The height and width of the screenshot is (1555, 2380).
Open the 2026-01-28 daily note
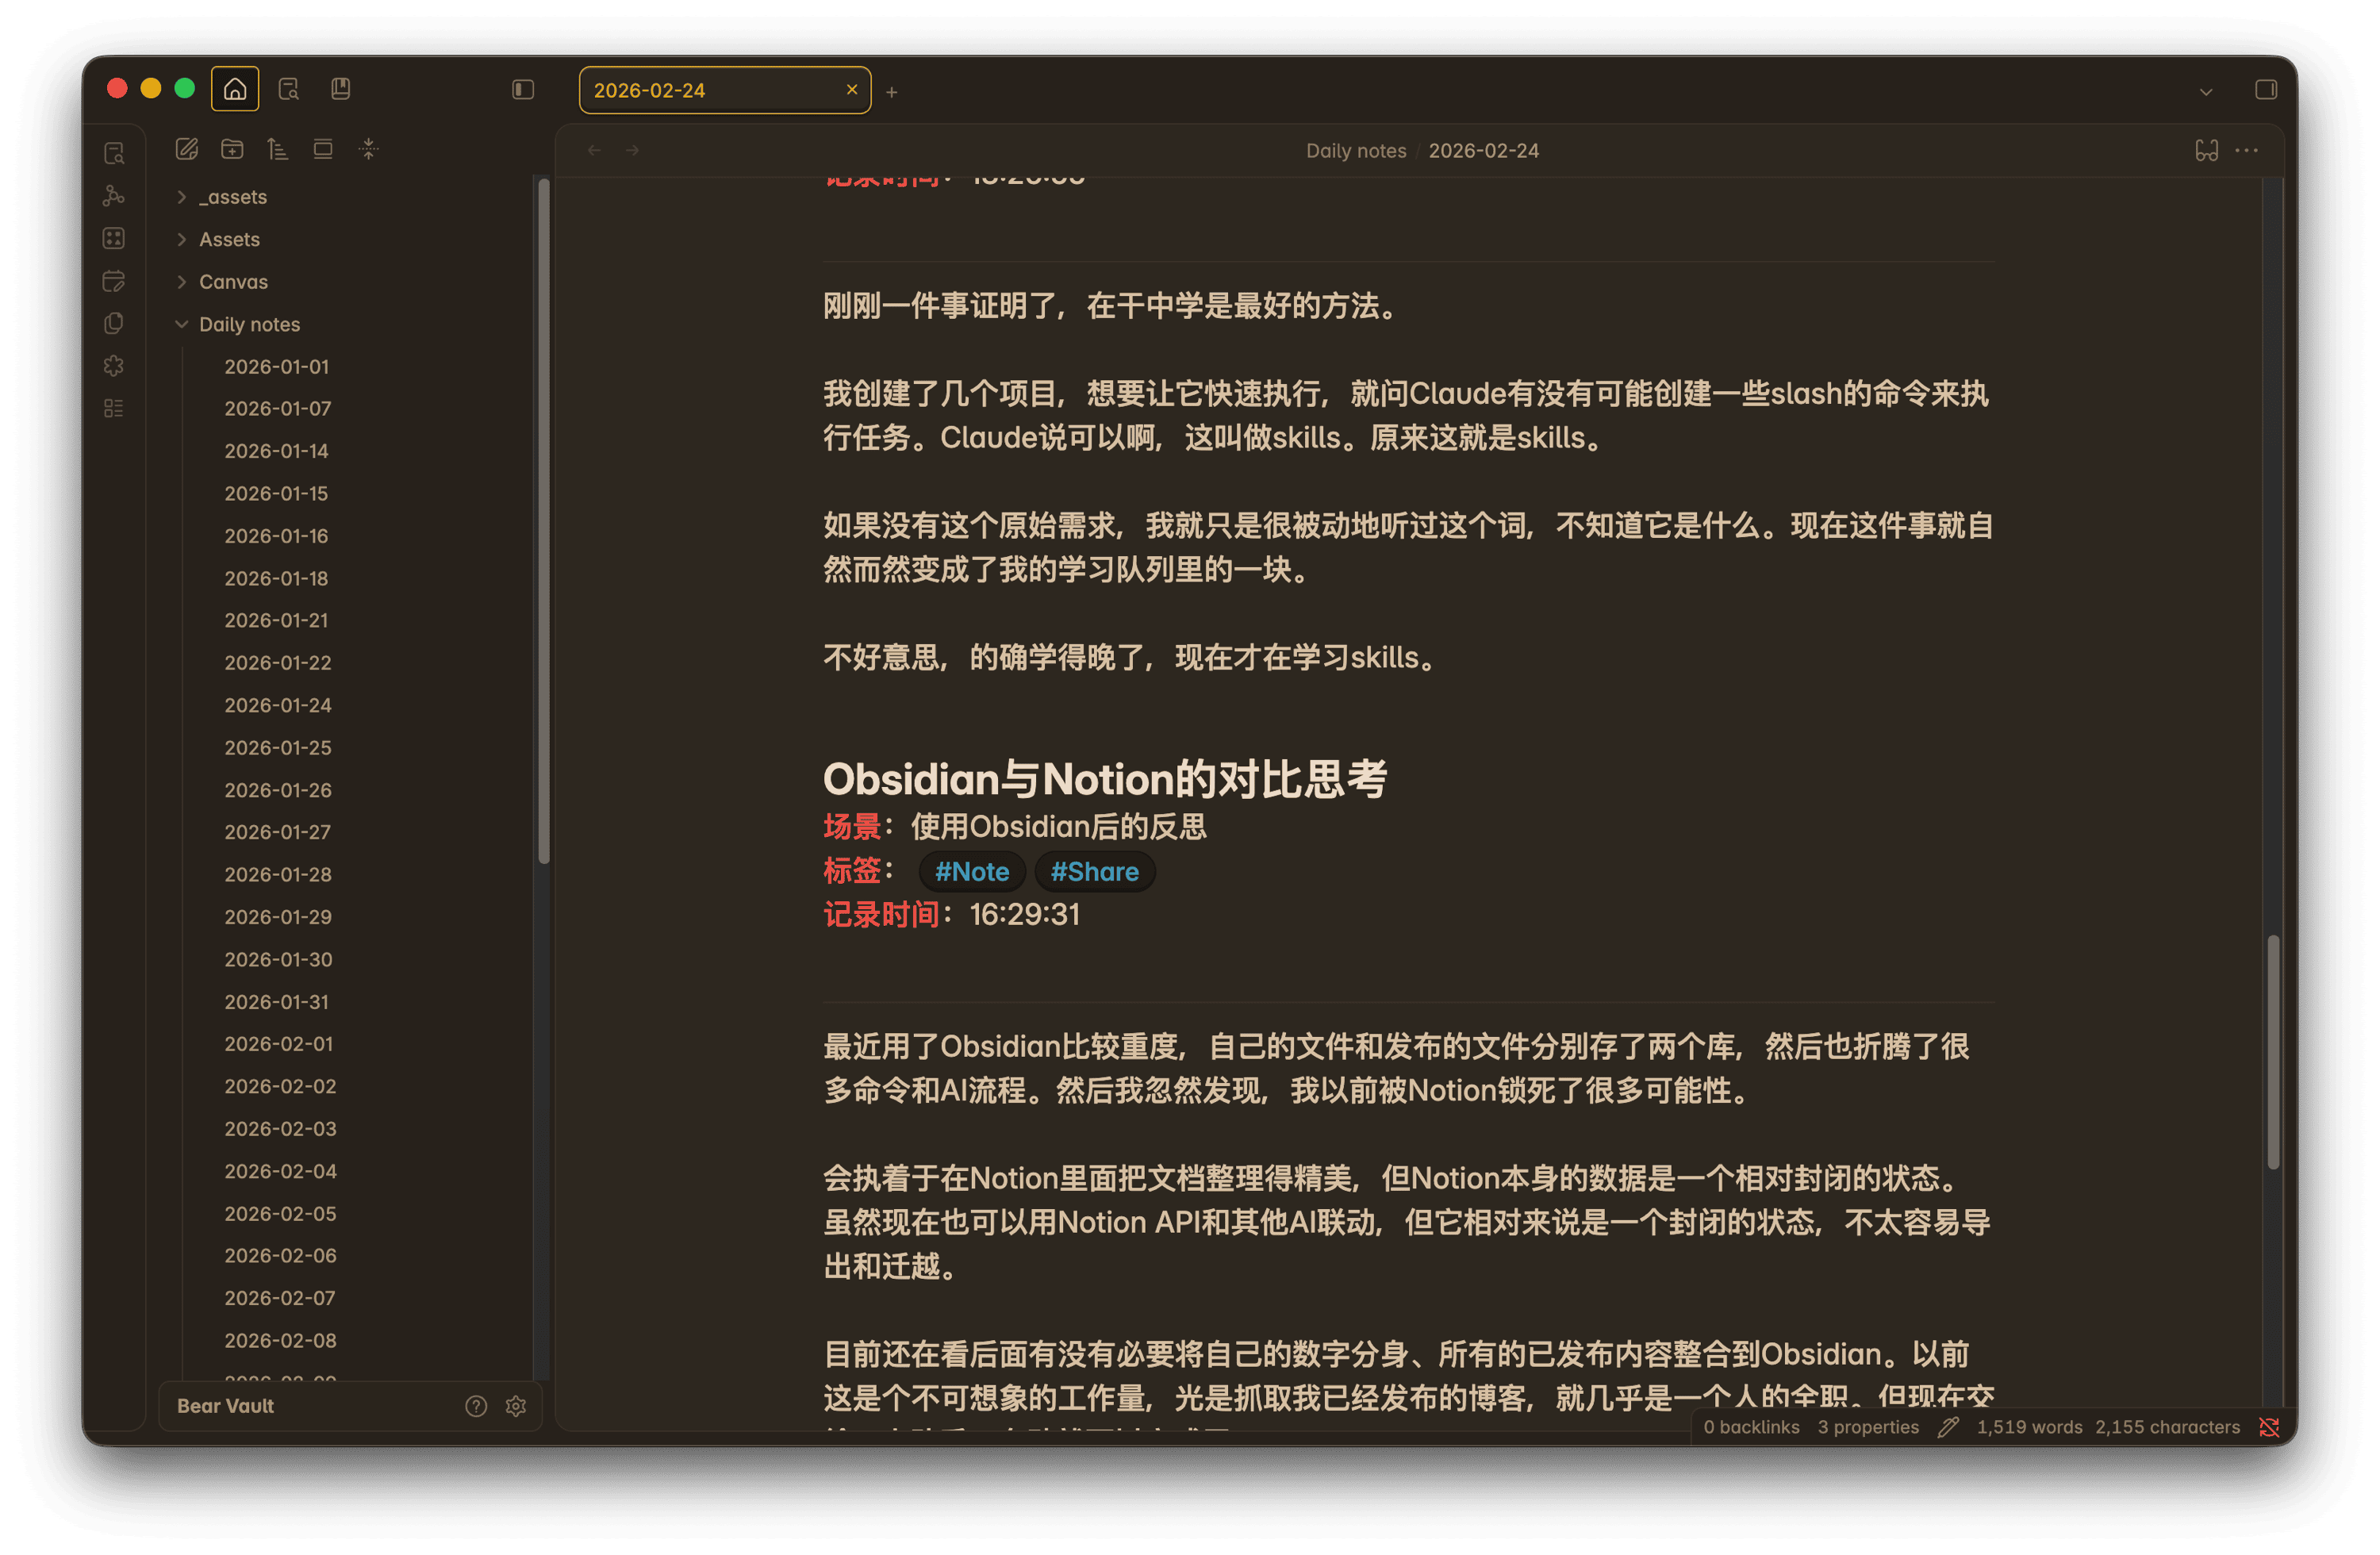(278, 874)
